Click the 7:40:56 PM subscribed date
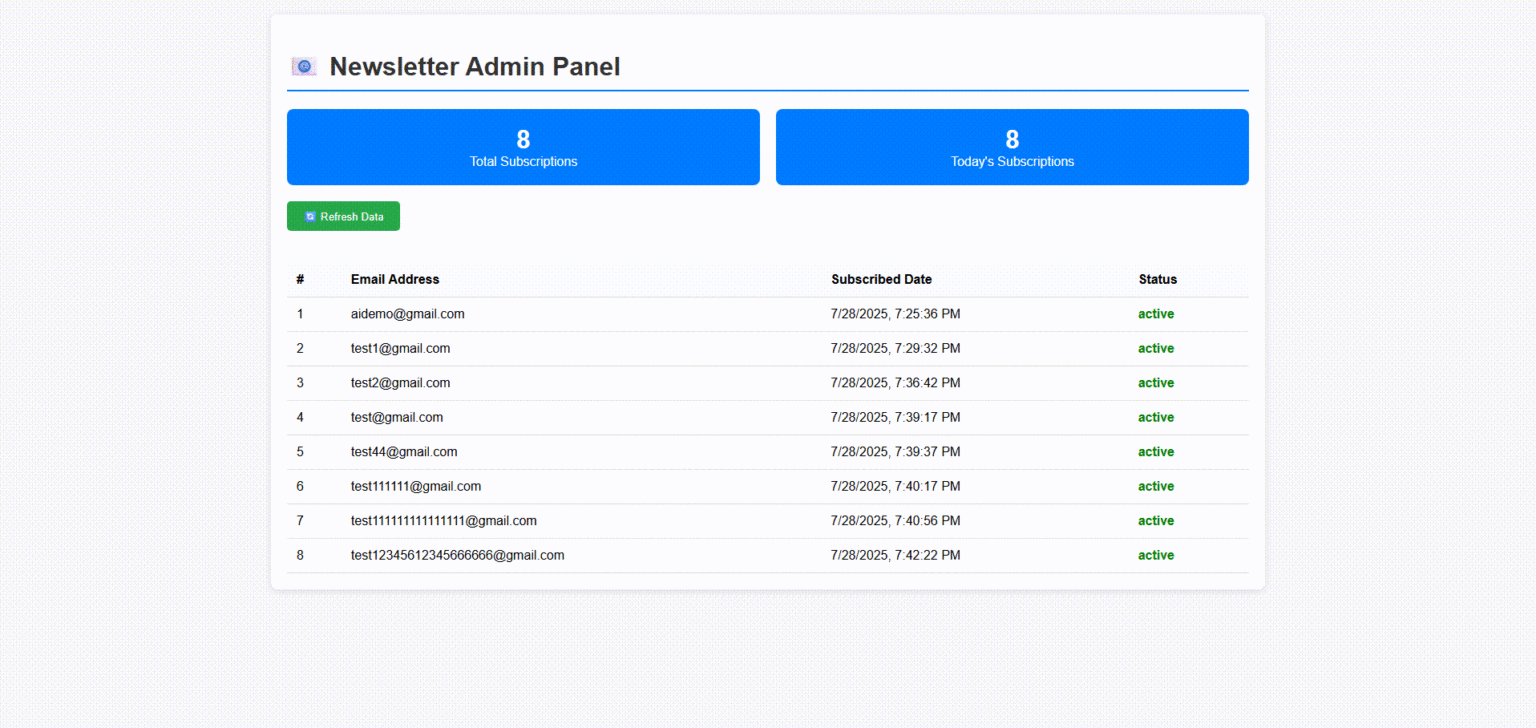 [x=895, y=521]
